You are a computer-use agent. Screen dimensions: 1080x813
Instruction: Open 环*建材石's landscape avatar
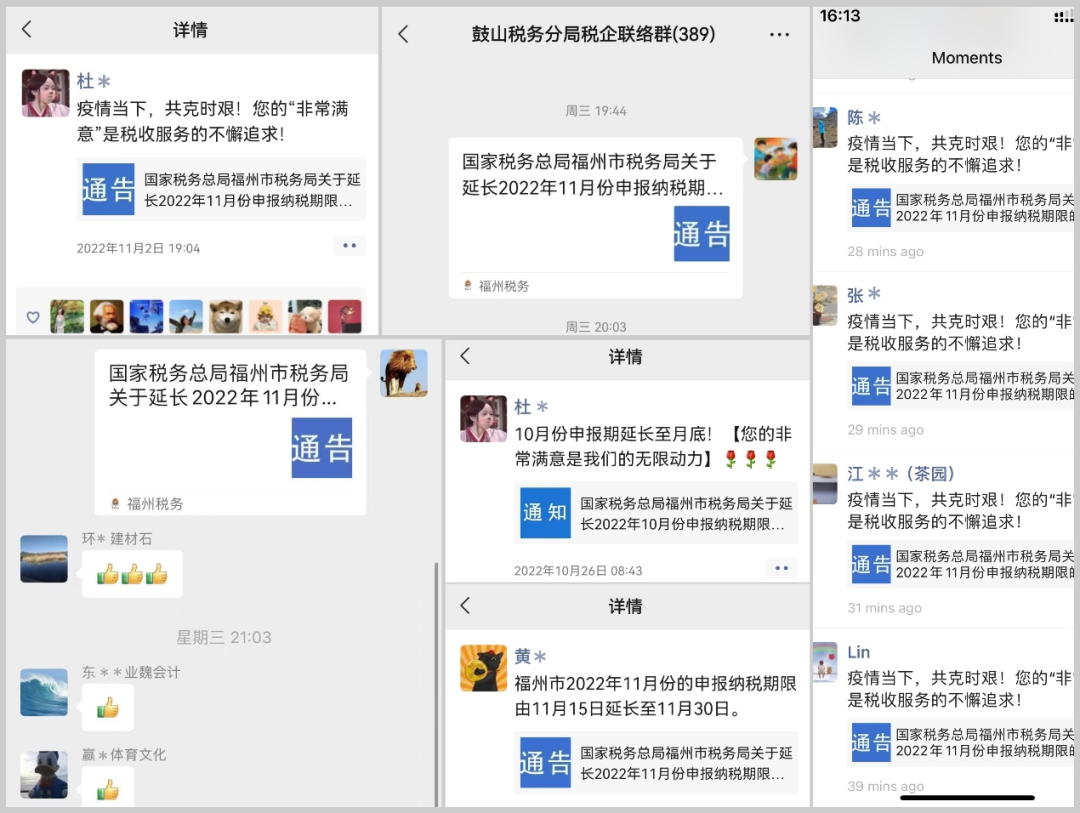pyautogui.click(x=44, y=559)
